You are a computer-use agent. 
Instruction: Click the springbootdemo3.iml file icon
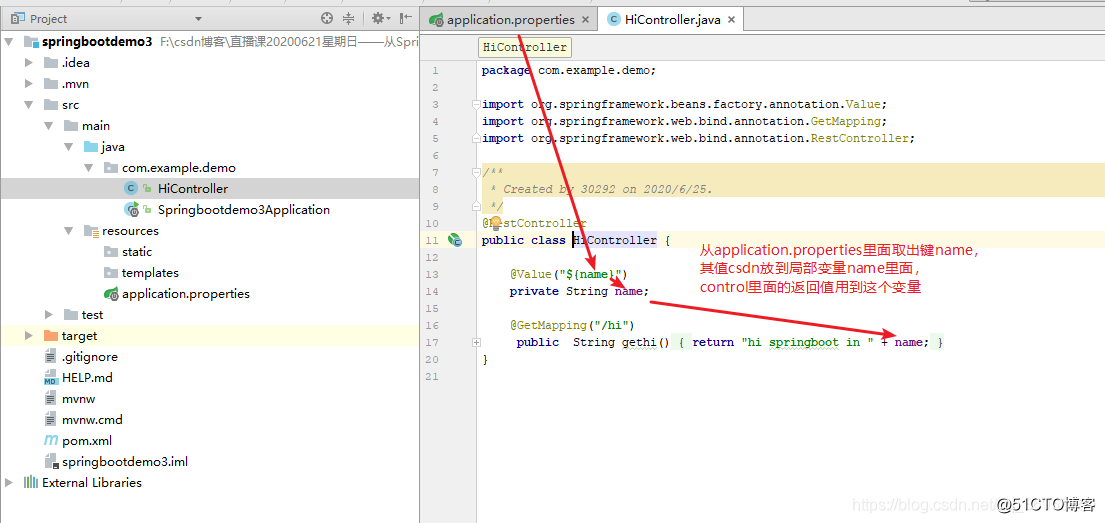[51, 462]
